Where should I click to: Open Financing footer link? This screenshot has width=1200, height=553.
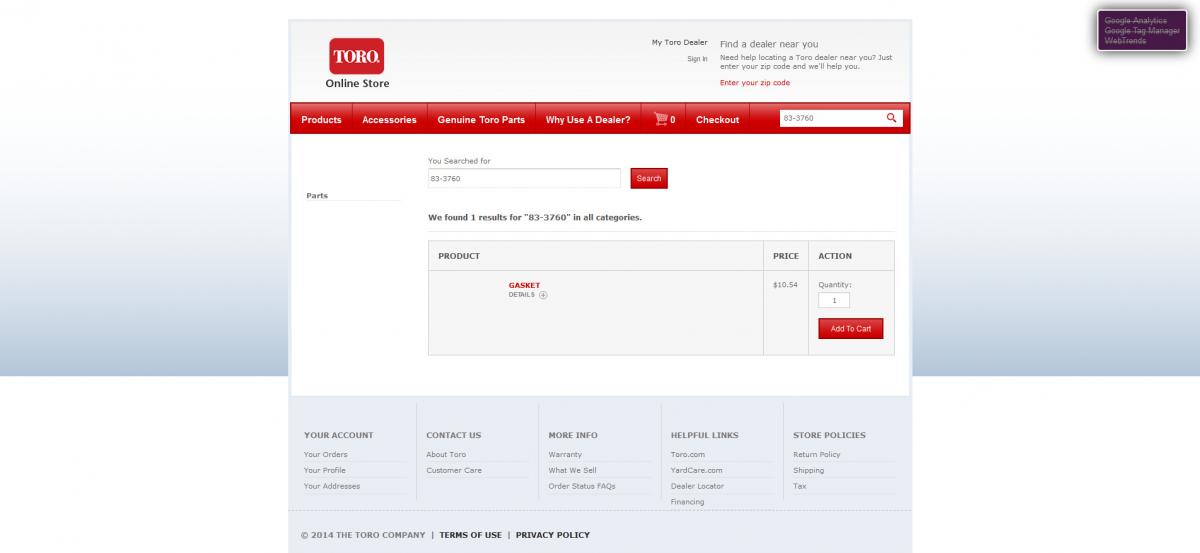(688, 502)
